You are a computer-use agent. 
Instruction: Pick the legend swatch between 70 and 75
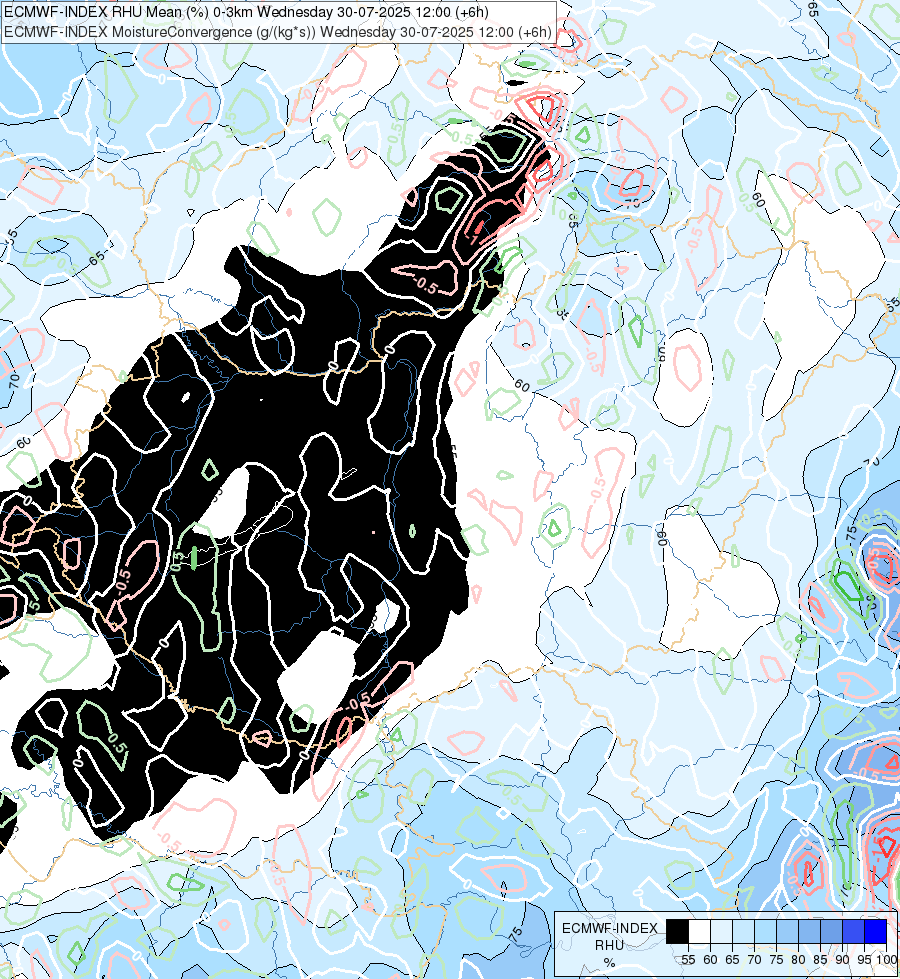pos(765,931)
